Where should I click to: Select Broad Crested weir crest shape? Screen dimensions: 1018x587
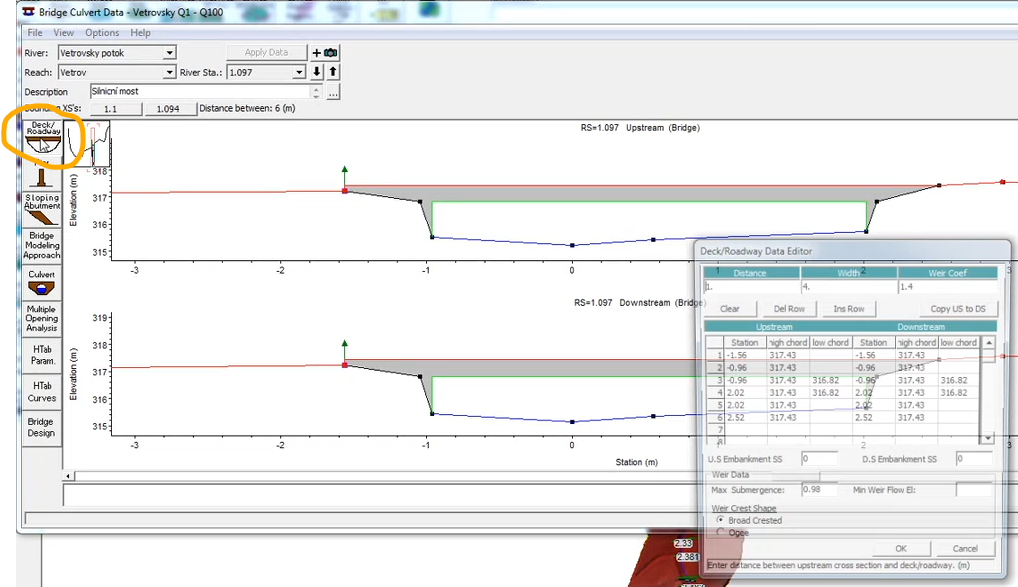(720, 520)
